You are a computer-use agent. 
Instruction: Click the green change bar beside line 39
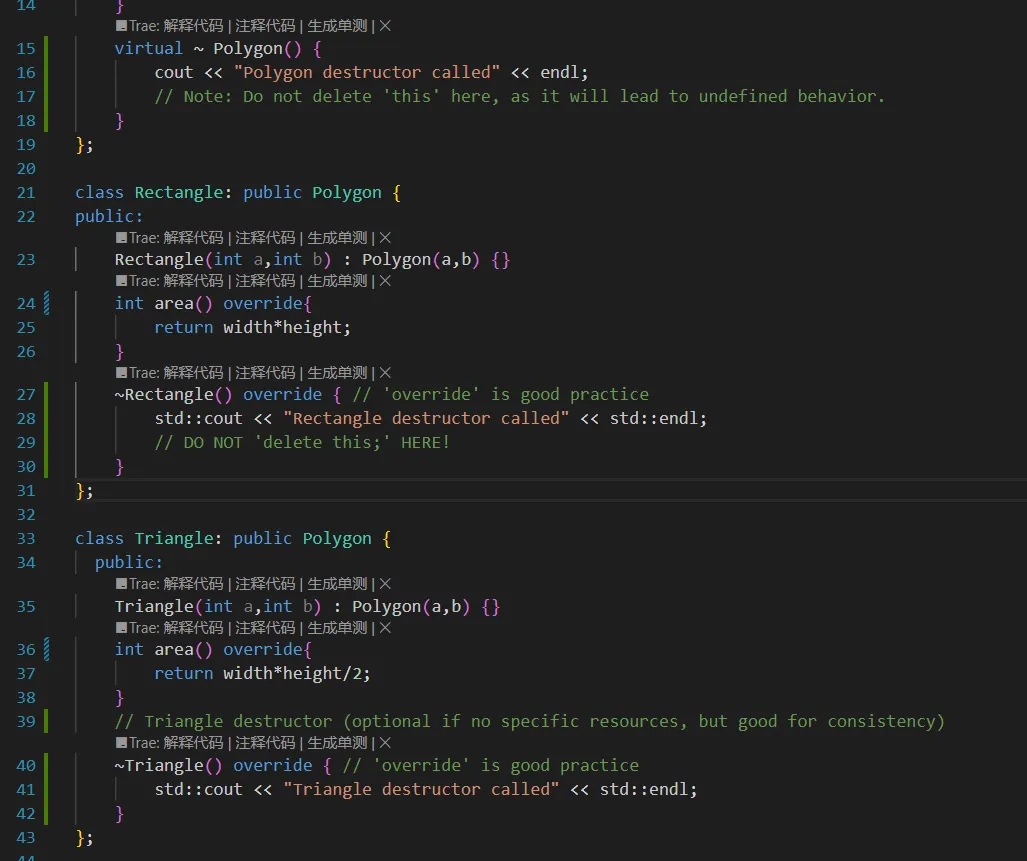coord(46,721)
